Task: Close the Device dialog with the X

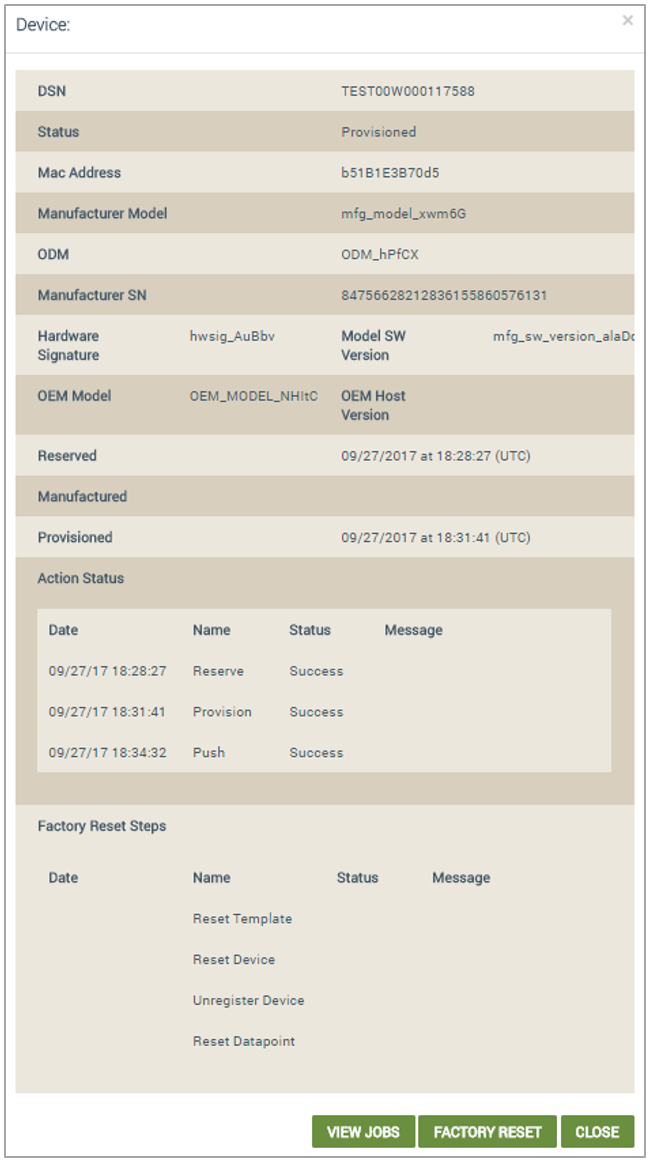Action: click(x=628, y=21)
